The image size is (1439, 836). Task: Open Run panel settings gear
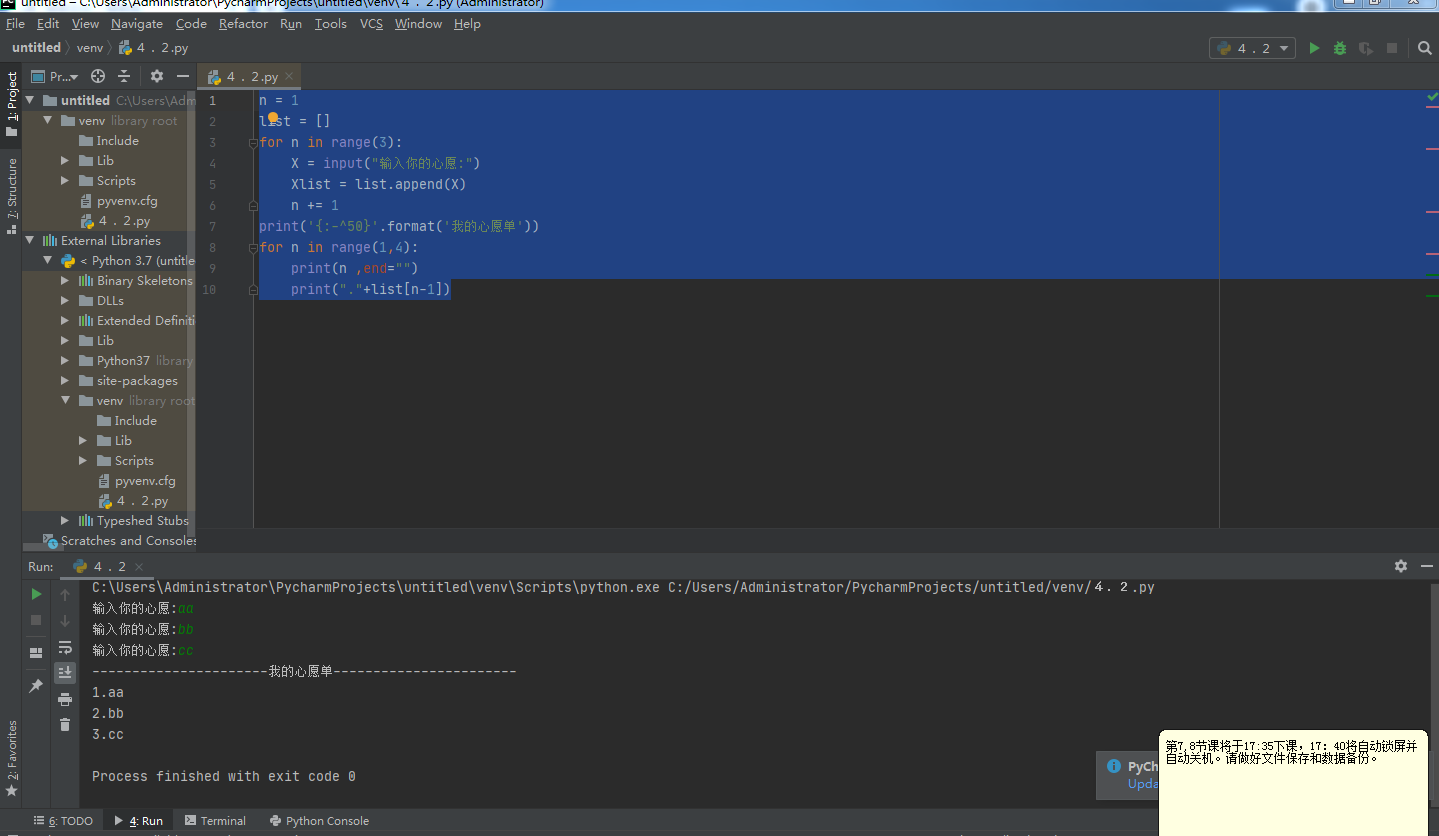[x=1401, y=566]
